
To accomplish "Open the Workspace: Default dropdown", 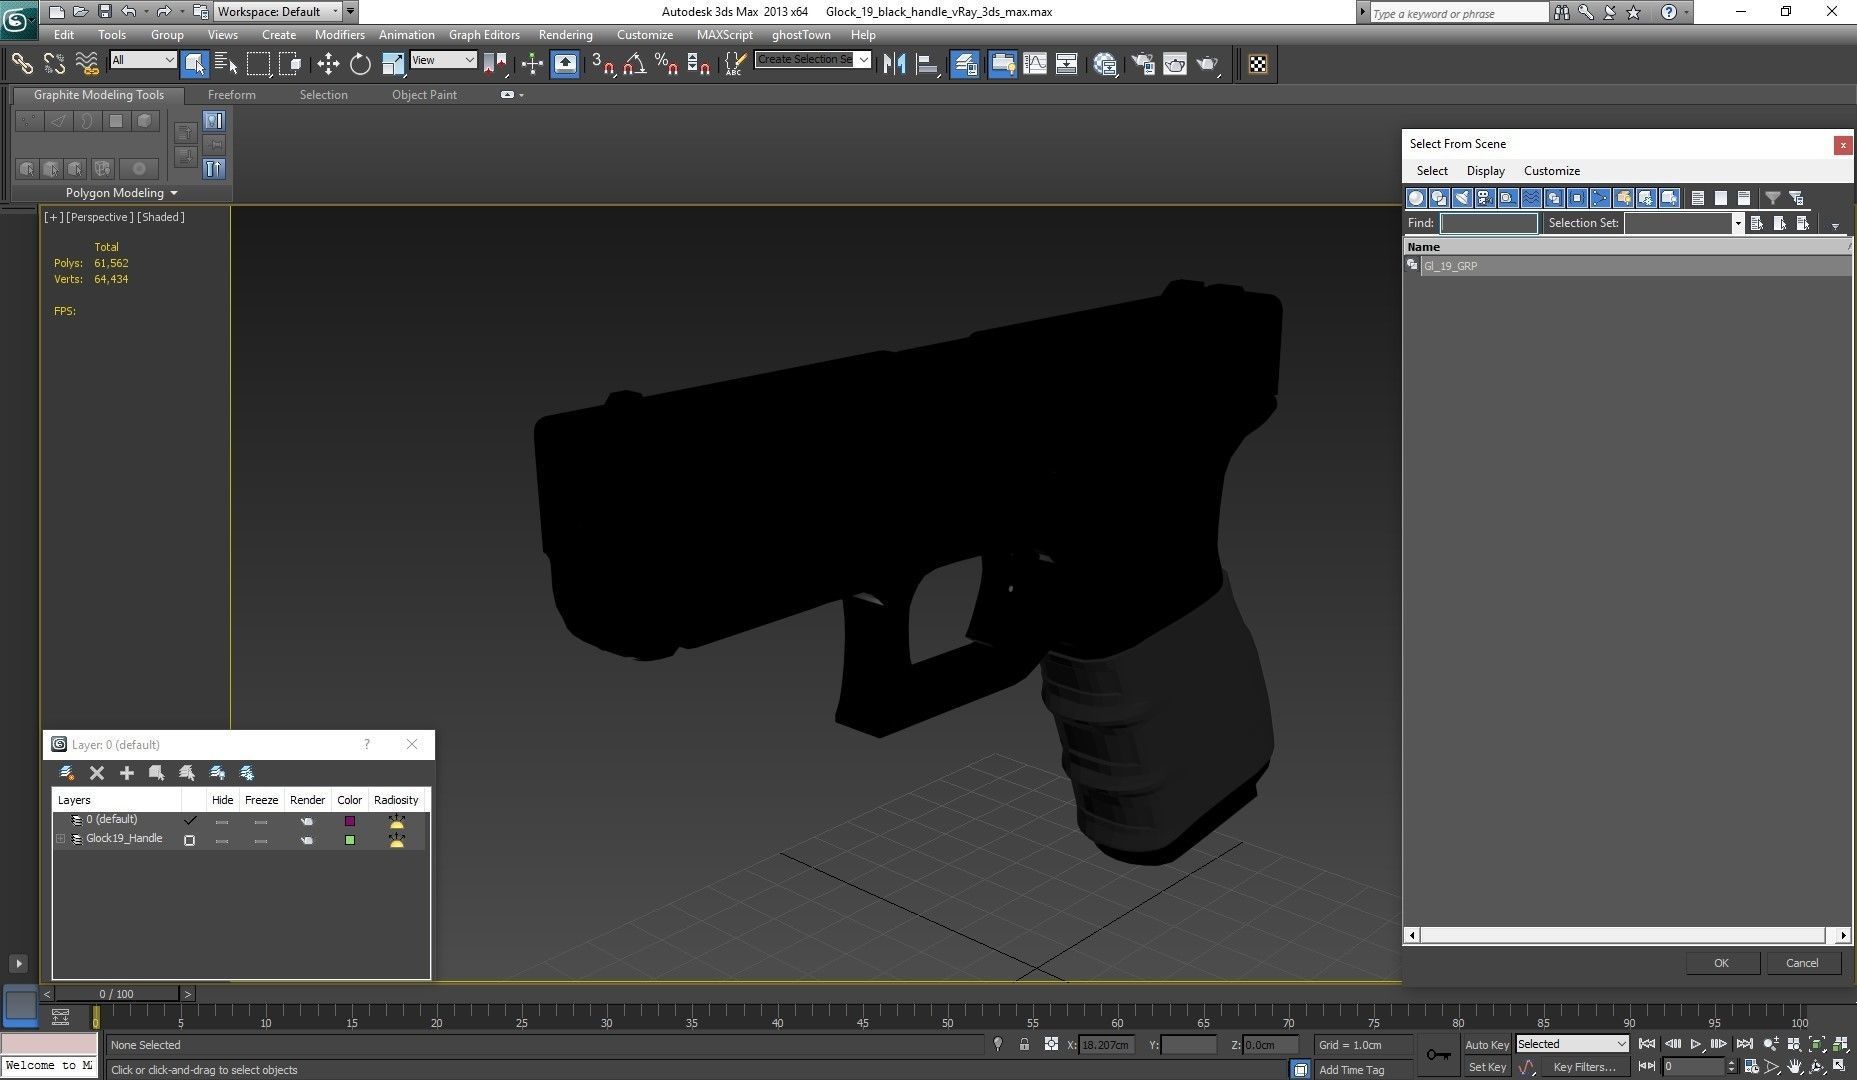I will 278,12.
